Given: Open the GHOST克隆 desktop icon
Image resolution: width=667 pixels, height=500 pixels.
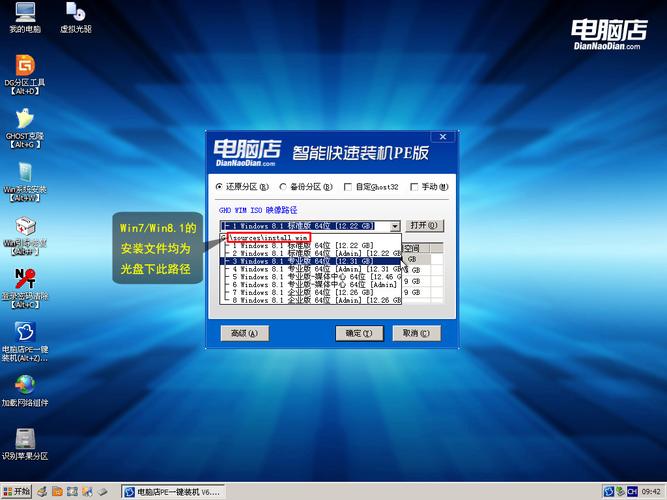Looking at the screenshot, I should [x=24, y=120].
